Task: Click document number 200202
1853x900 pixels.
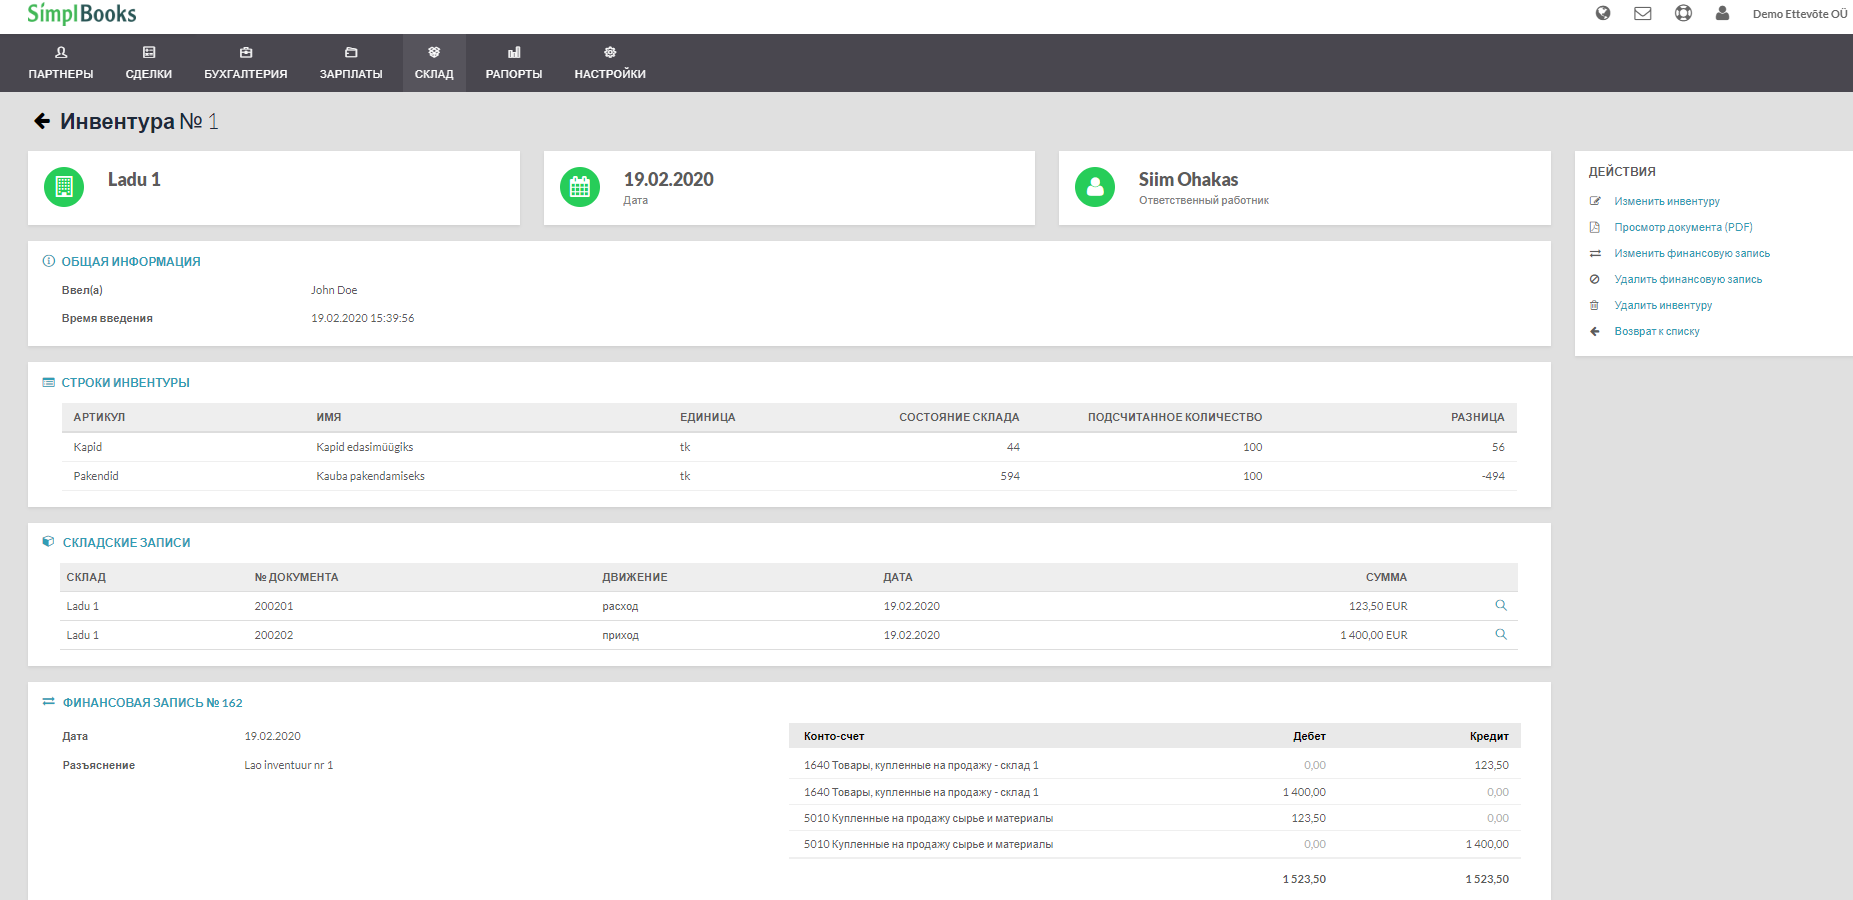Action: click(x=274, y=635)
